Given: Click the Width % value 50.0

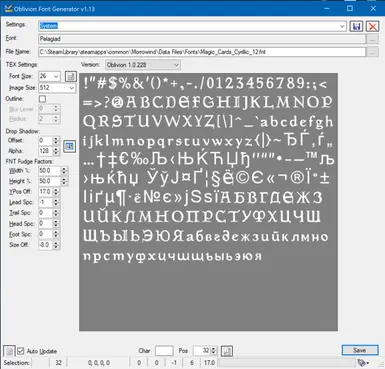Looking at the screenshot, I should 50,171.
